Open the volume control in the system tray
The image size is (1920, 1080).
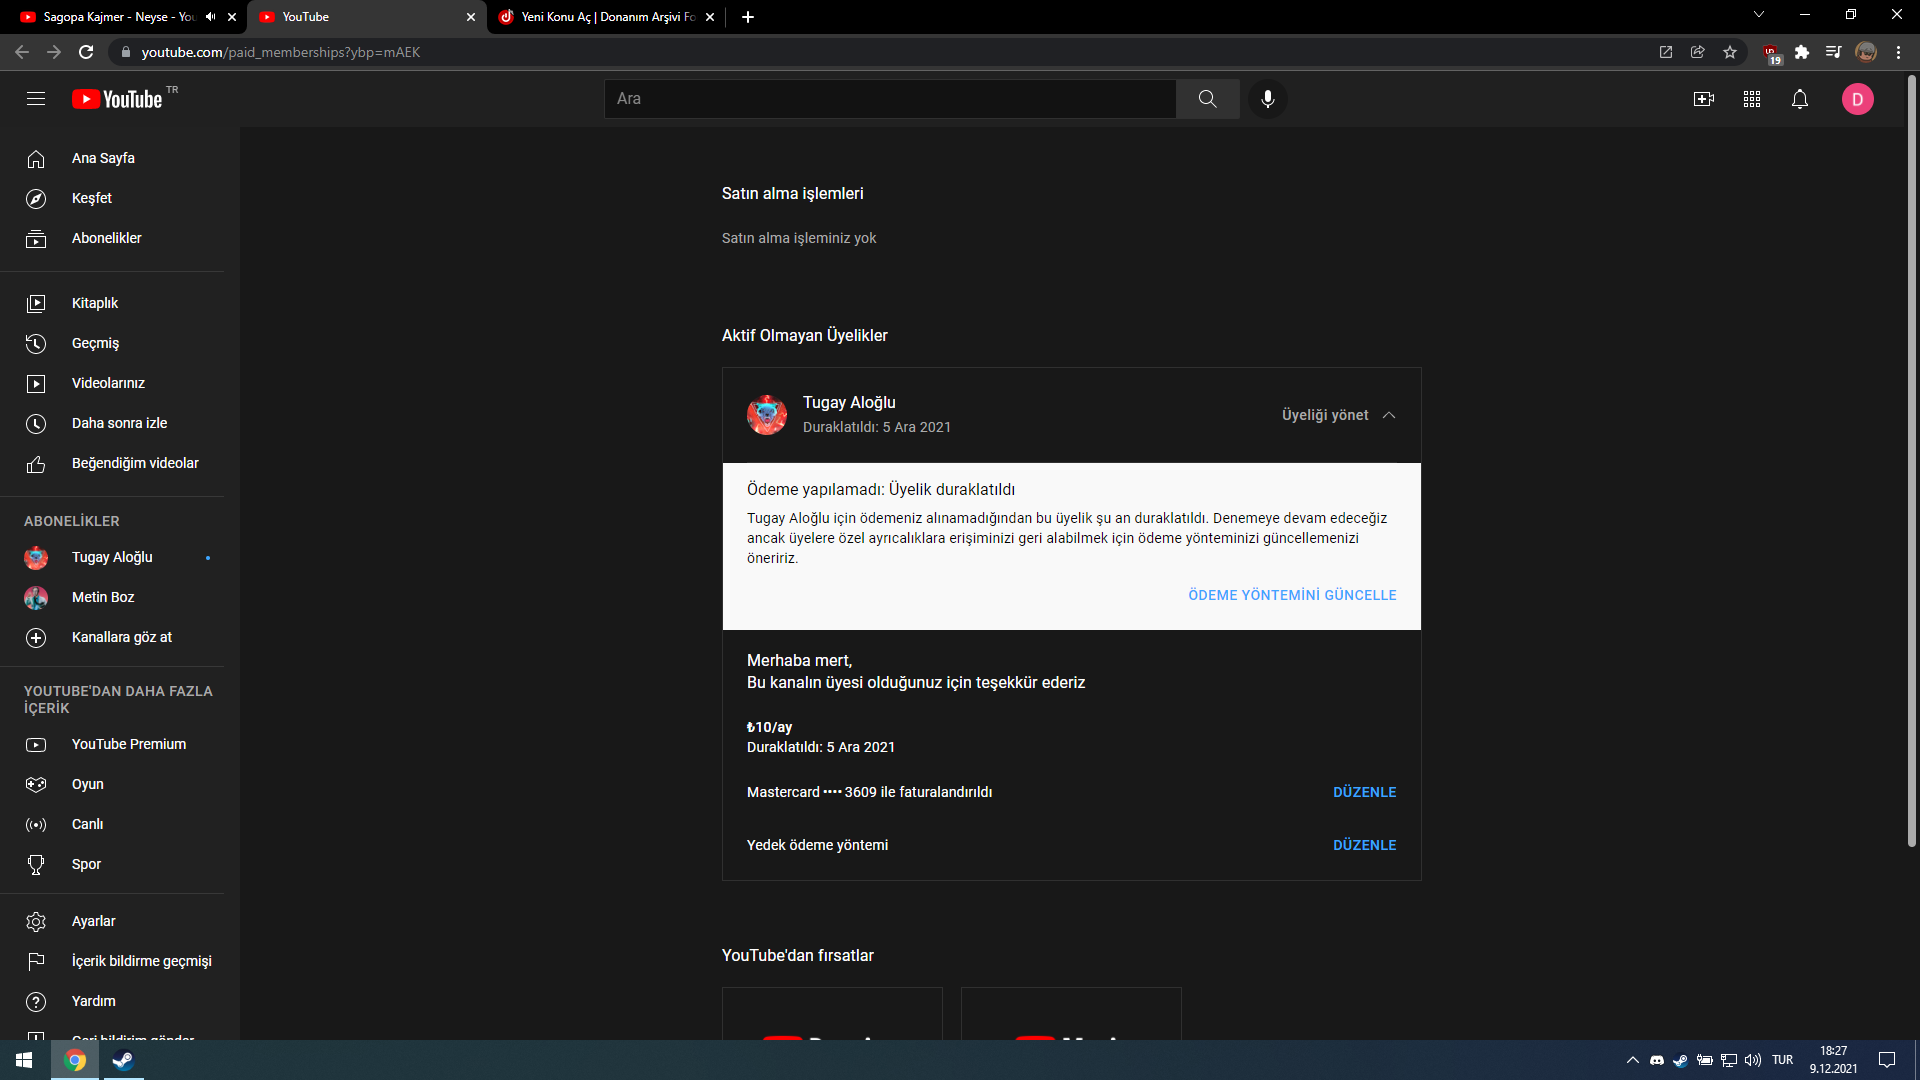(1753, 1060)
